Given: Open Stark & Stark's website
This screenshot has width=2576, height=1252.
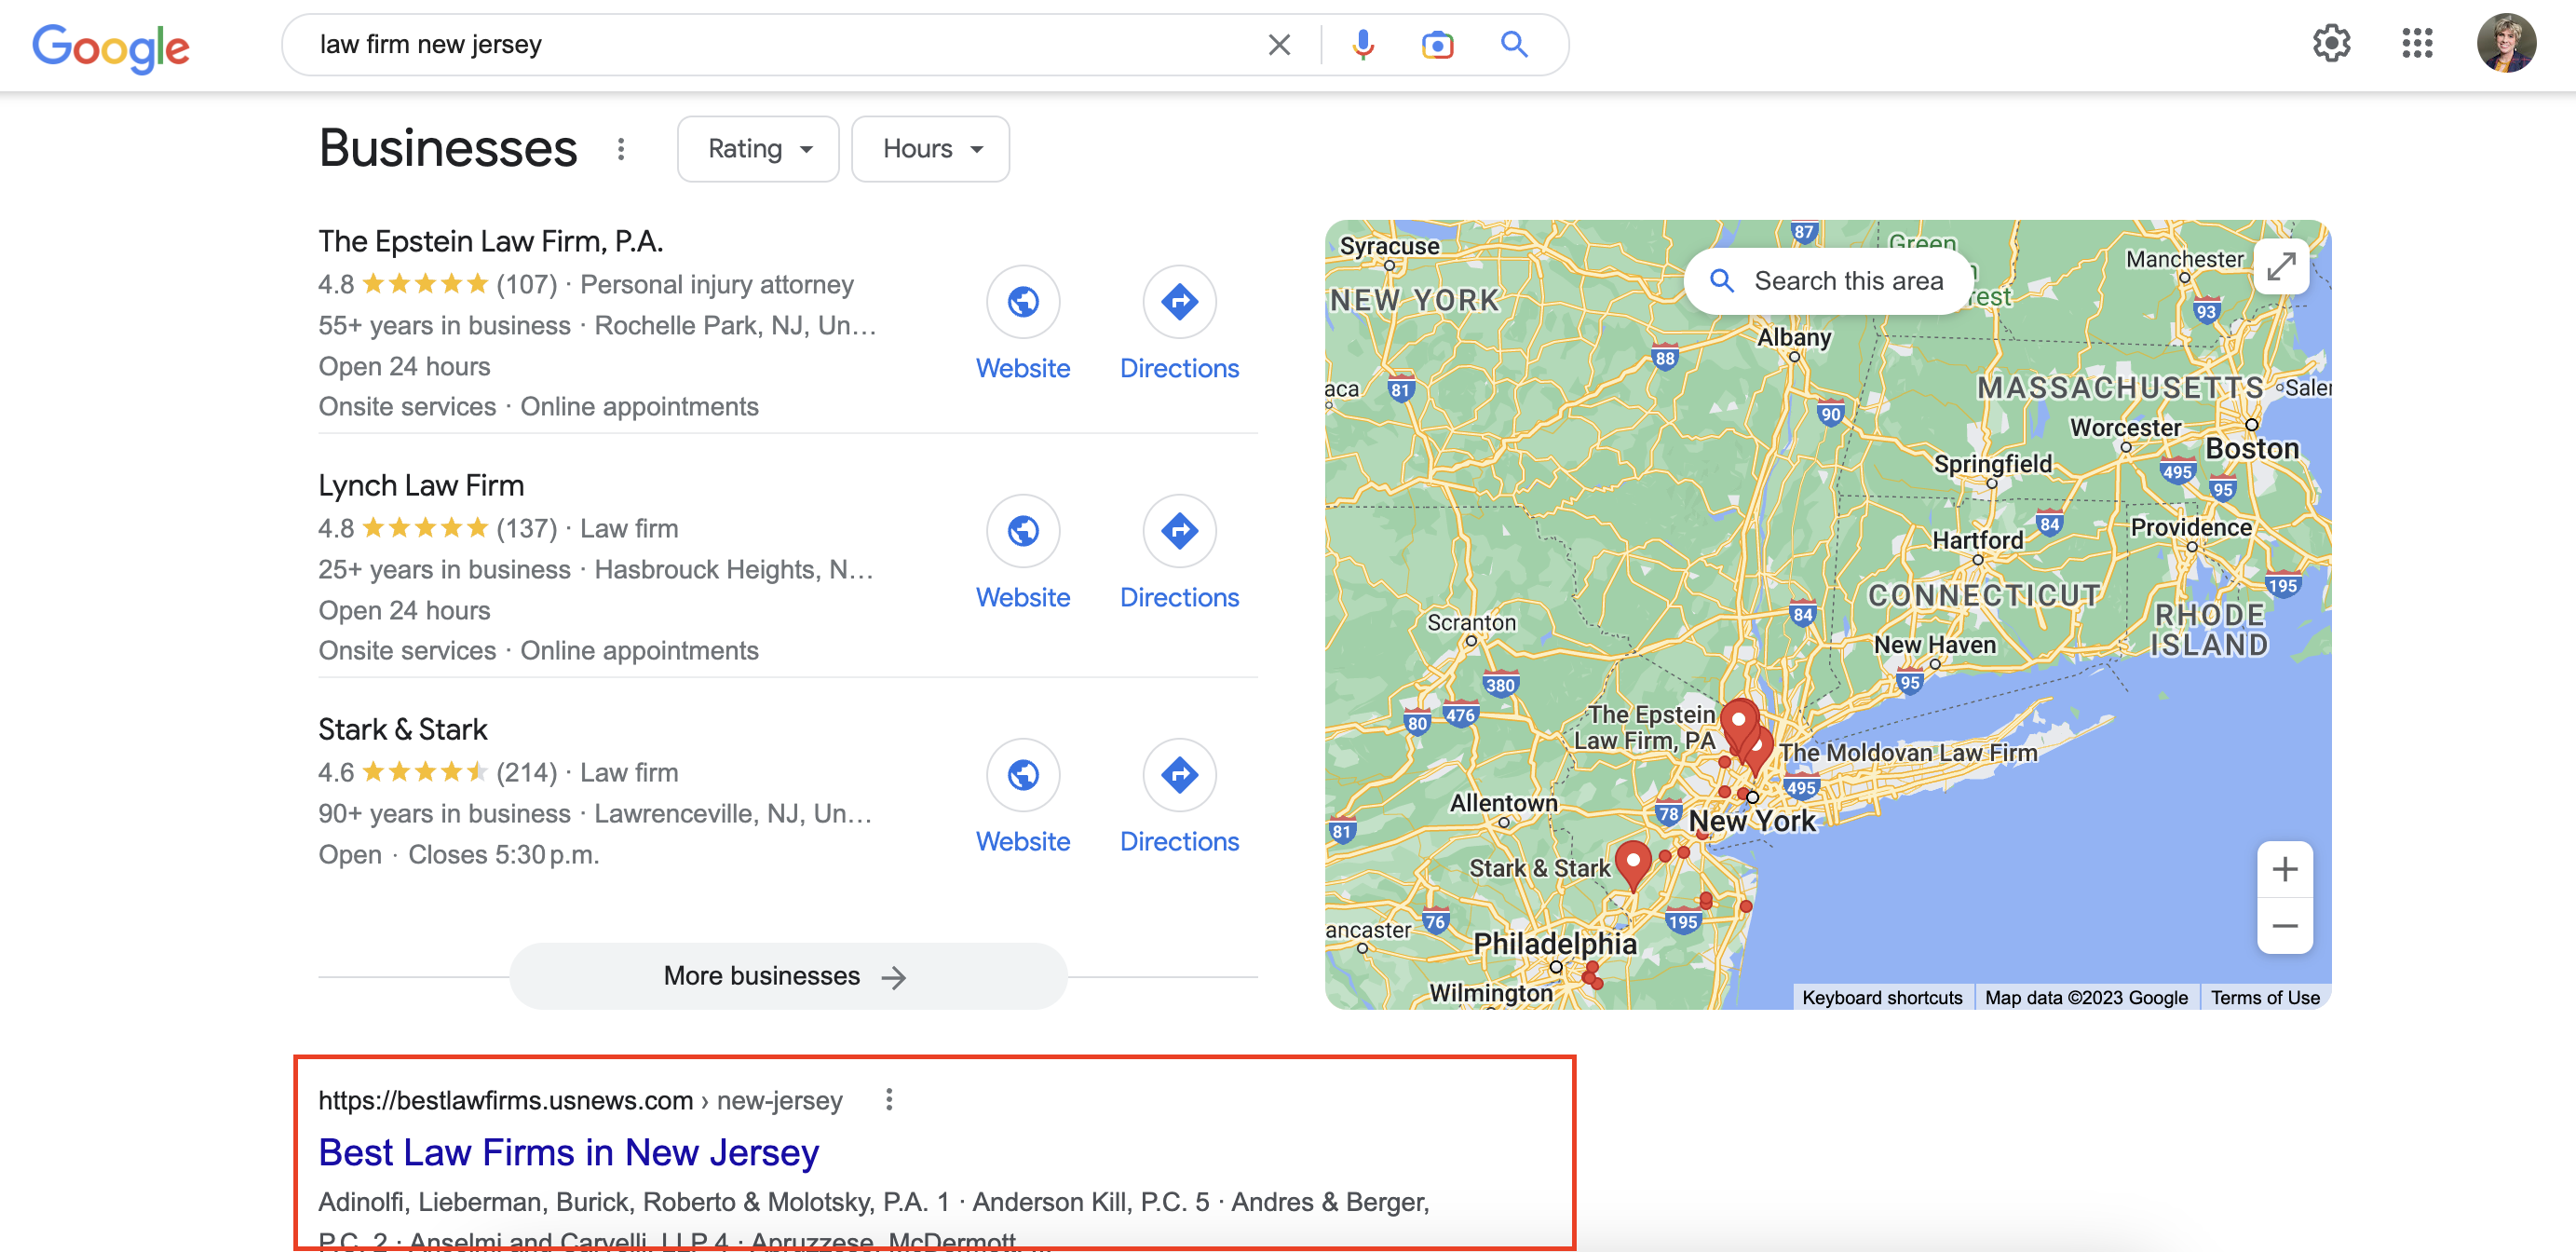Looking at the screenshot, I should point(1023,775).
